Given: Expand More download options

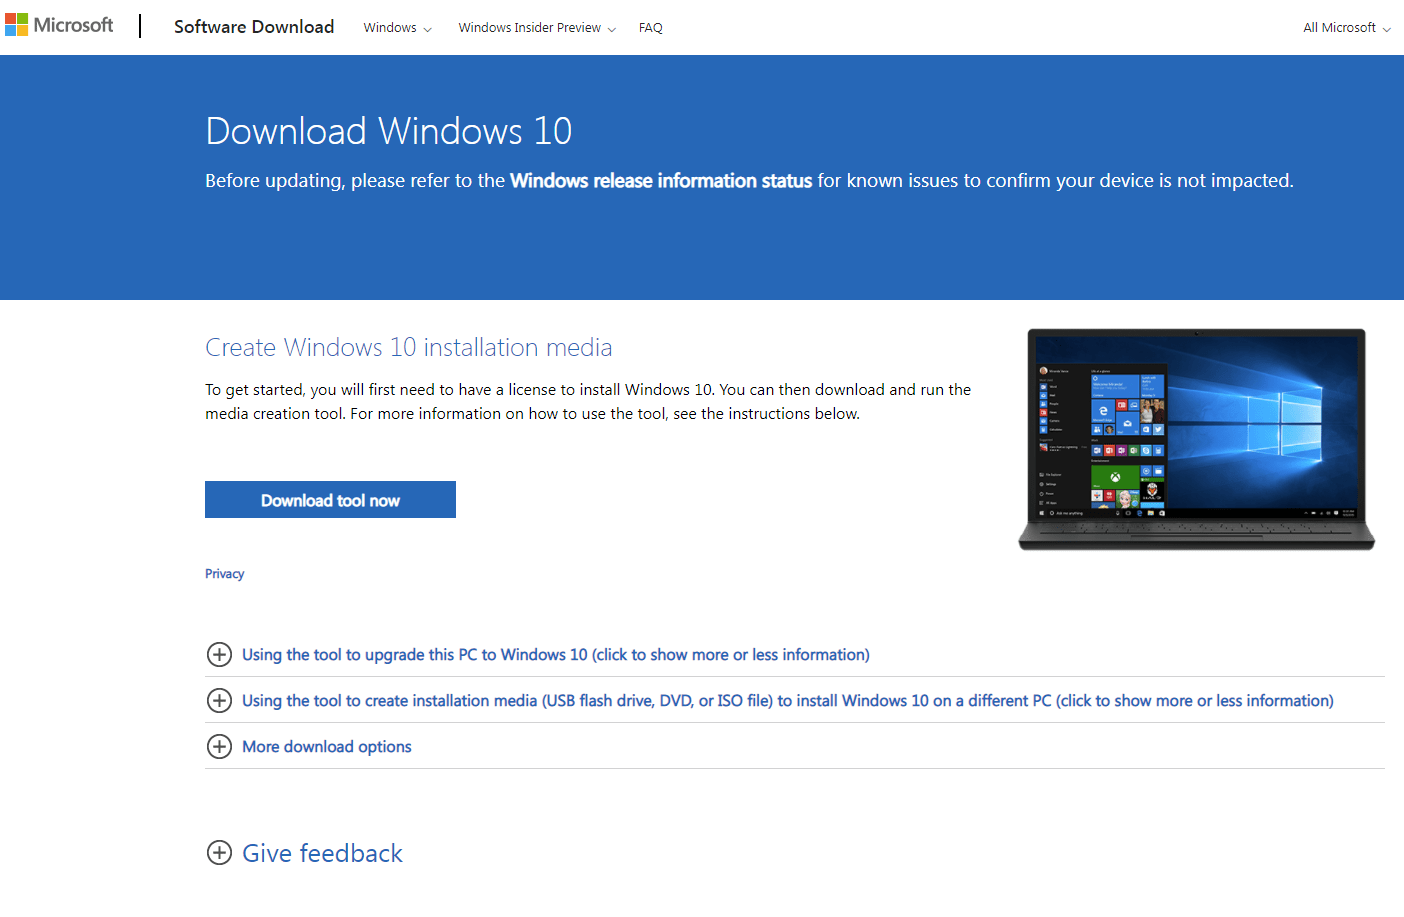Looking at the screenshot, I should pos(327,747).
